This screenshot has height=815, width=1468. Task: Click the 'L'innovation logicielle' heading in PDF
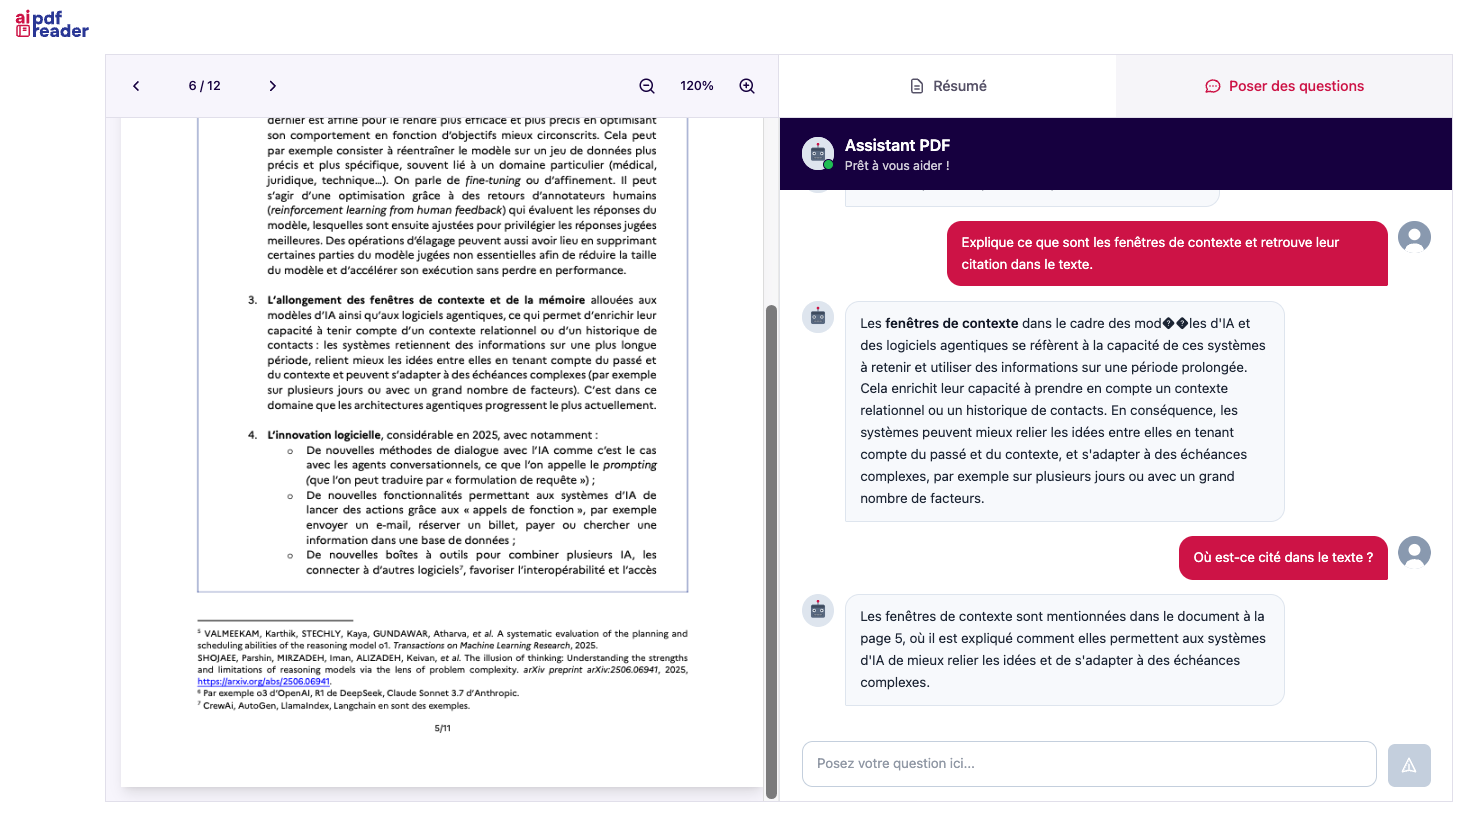[x=324, y=435]
